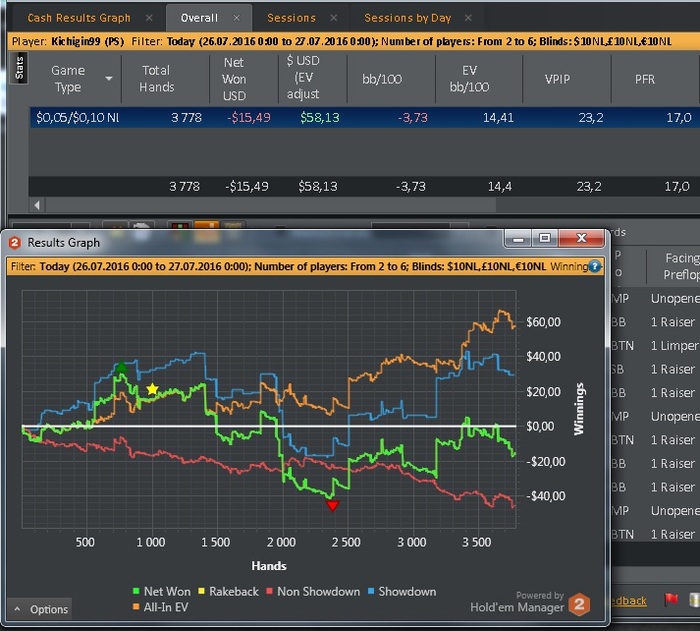
Task: Open the Sessions by Day tab
Action: (408, 18)
